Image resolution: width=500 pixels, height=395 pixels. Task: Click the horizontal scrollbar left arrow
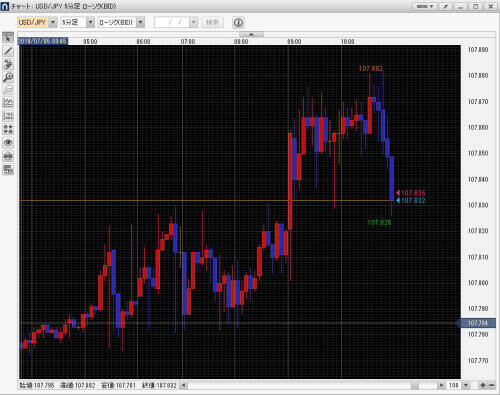[x=183, y=385]
